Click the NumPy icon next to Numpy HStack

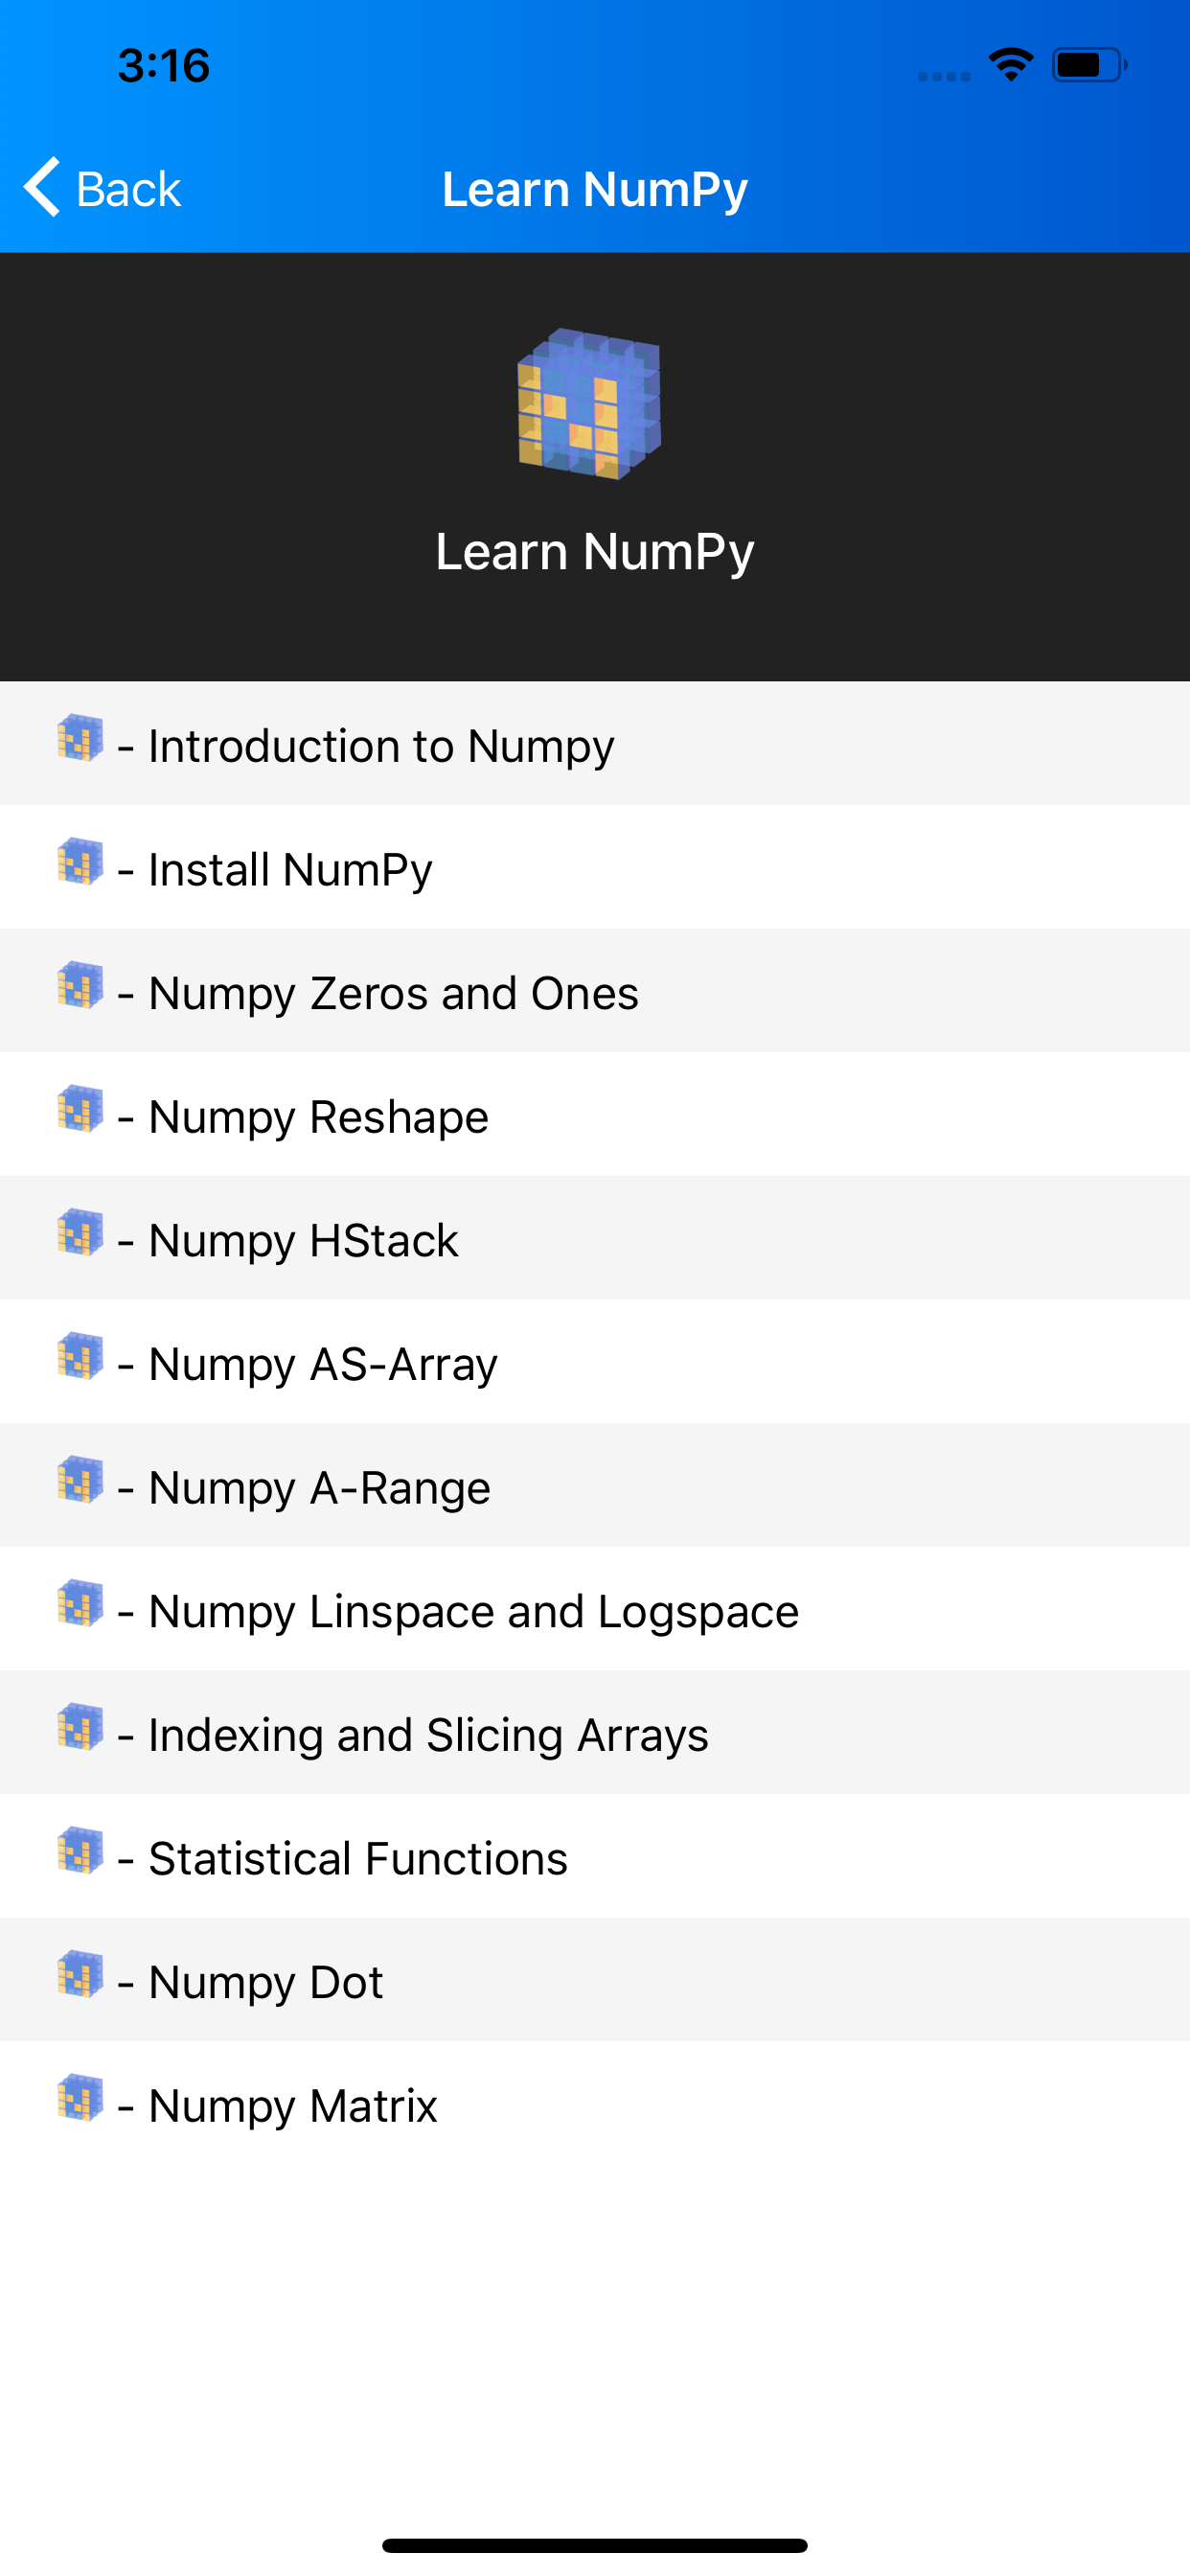click(x=81, y=1239)
